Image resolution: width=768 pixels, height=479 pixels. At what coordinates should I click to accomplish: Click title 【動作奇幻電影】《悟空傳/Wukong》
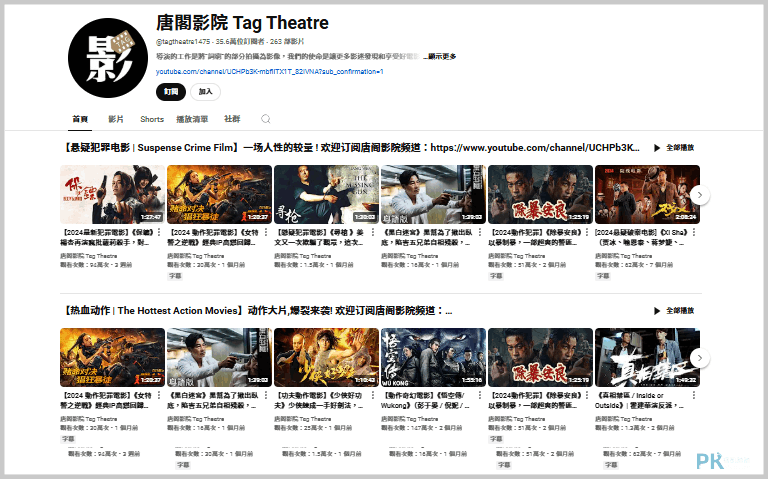click(x=427, y=401)
